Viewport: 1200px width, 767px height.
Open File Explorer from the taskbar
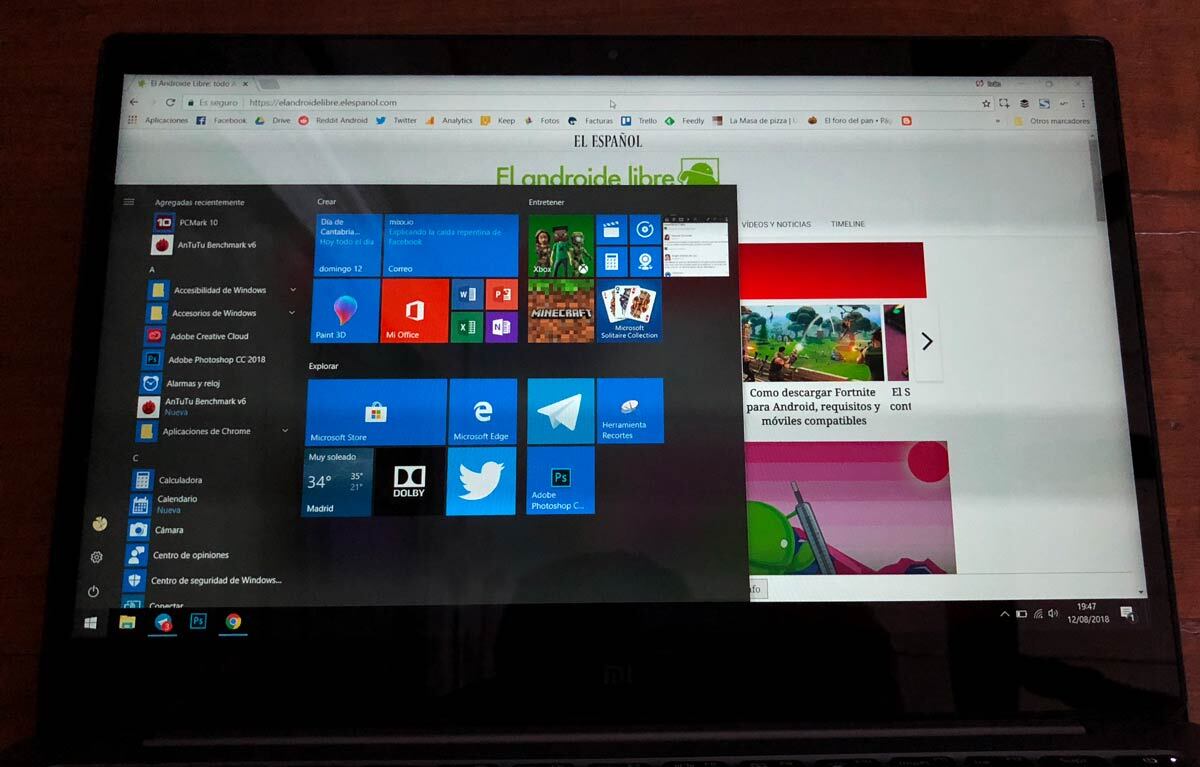(127, 622)
